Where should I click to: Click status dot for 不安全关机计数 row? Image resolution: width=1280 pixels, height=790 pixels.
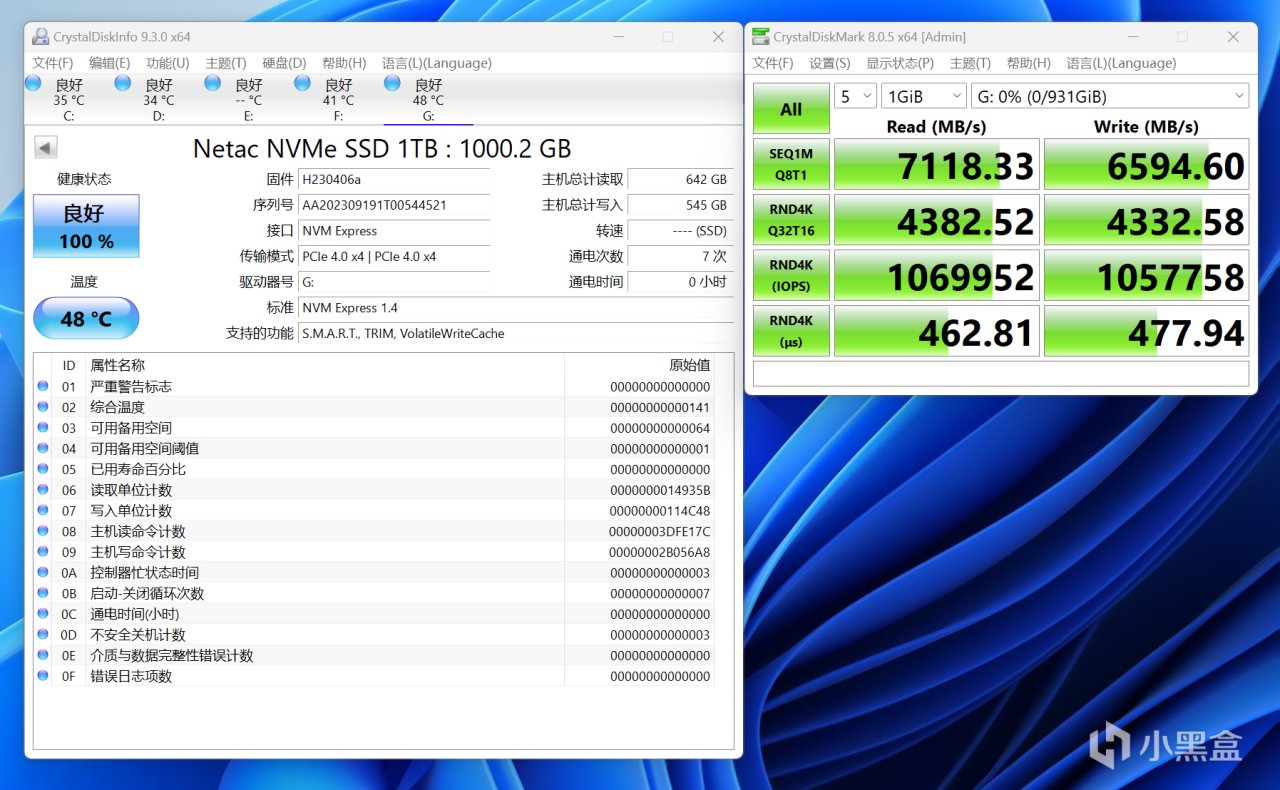(43, 635)
